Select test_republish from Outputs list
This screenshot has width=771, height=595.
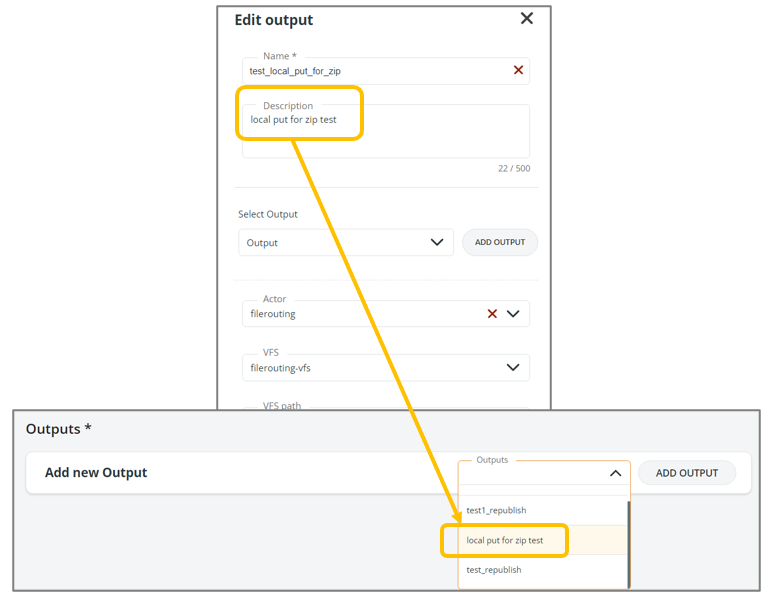(x=494, y=570)
